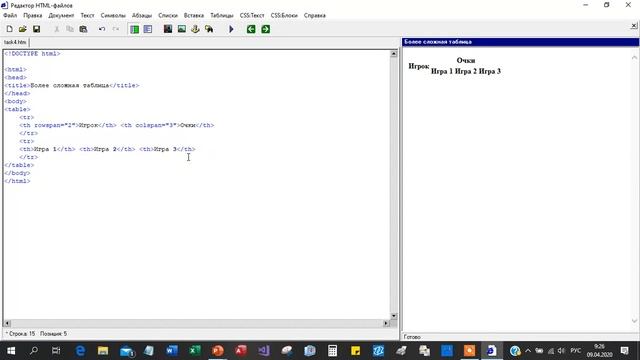
Task: Toggle the green split-view layout icon
Action: [134, 29]
